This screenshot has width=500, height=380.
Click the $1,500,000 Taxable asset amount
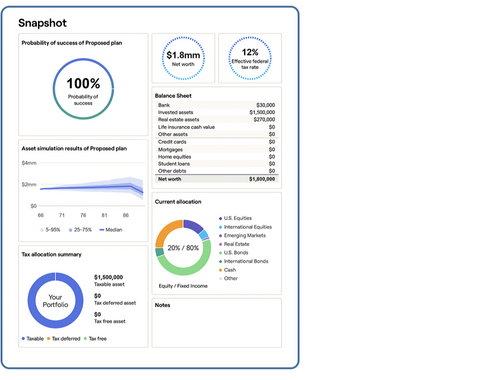(109, 277)
